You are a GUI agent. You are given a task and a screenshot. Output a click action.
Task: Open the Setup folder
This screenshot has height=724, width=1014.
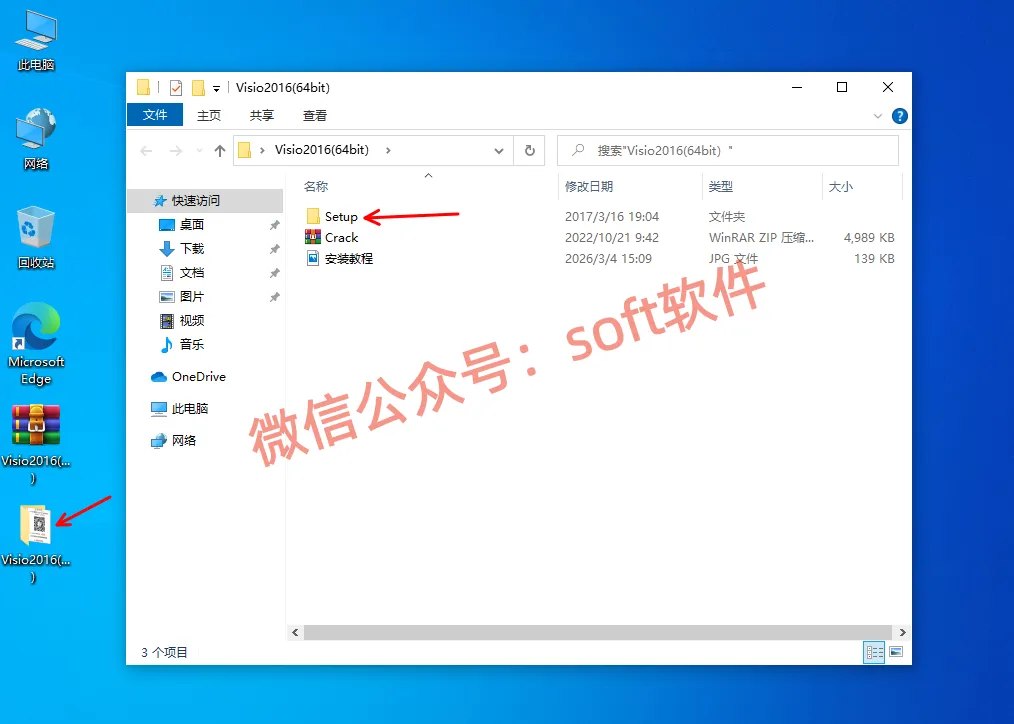point(340,217)
